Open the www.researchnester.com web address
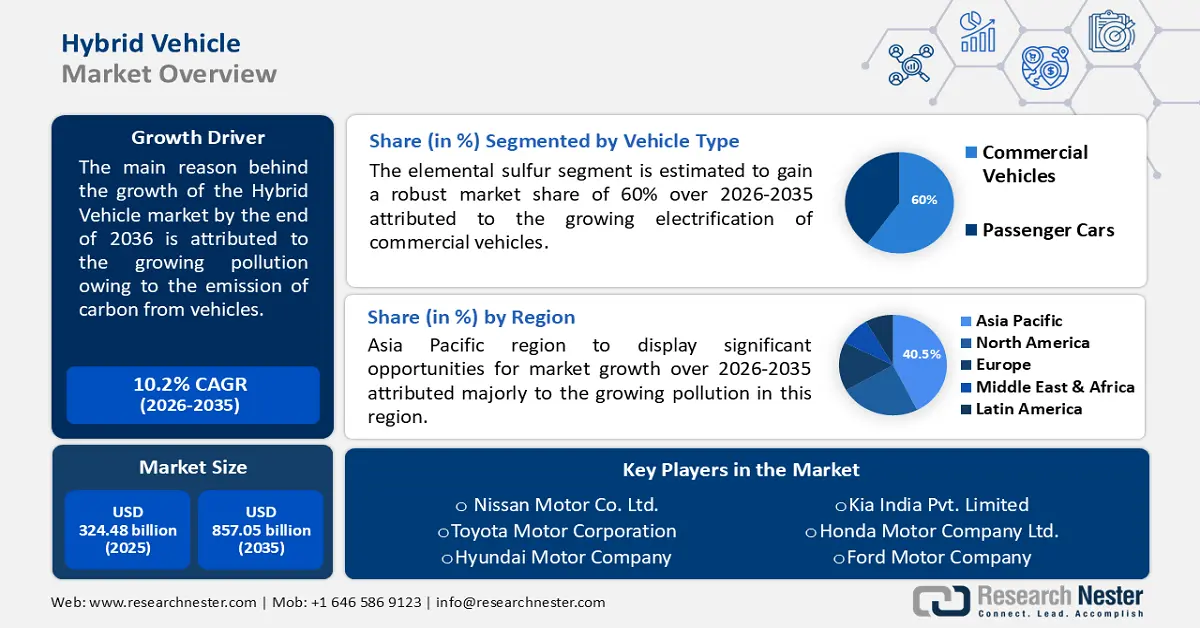The image size is (1200, 628). click(x=171, y=602)
